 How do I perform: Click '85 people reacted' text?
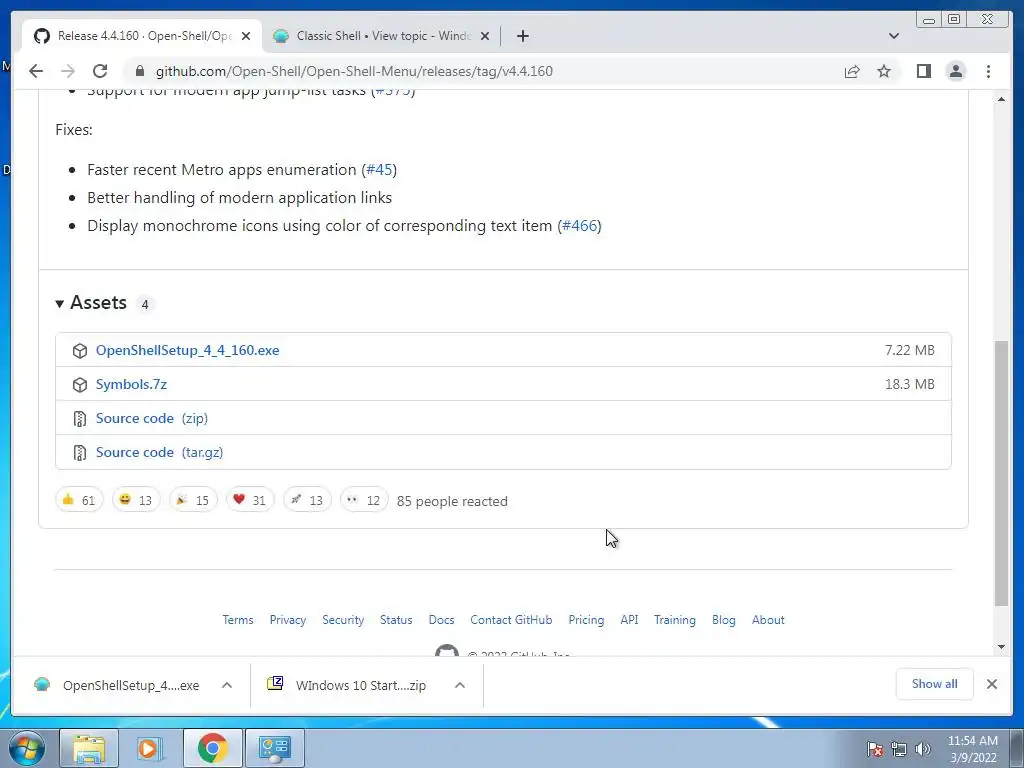[452, 501]
